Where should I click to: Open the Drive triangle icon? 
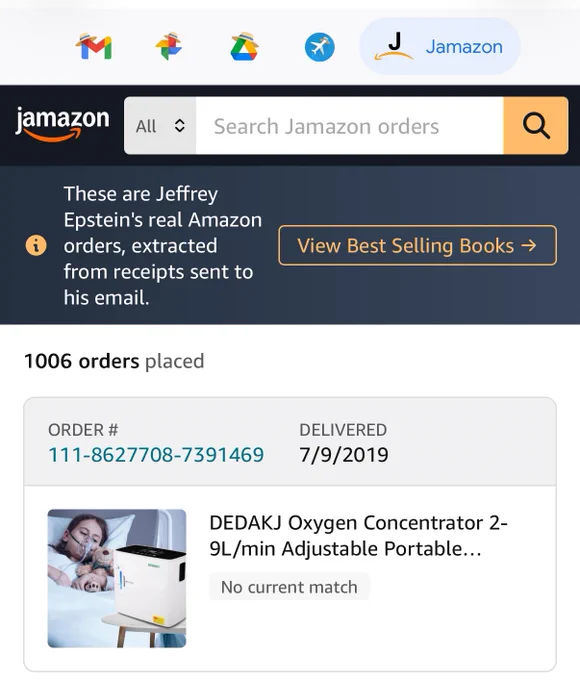point(244,46)
